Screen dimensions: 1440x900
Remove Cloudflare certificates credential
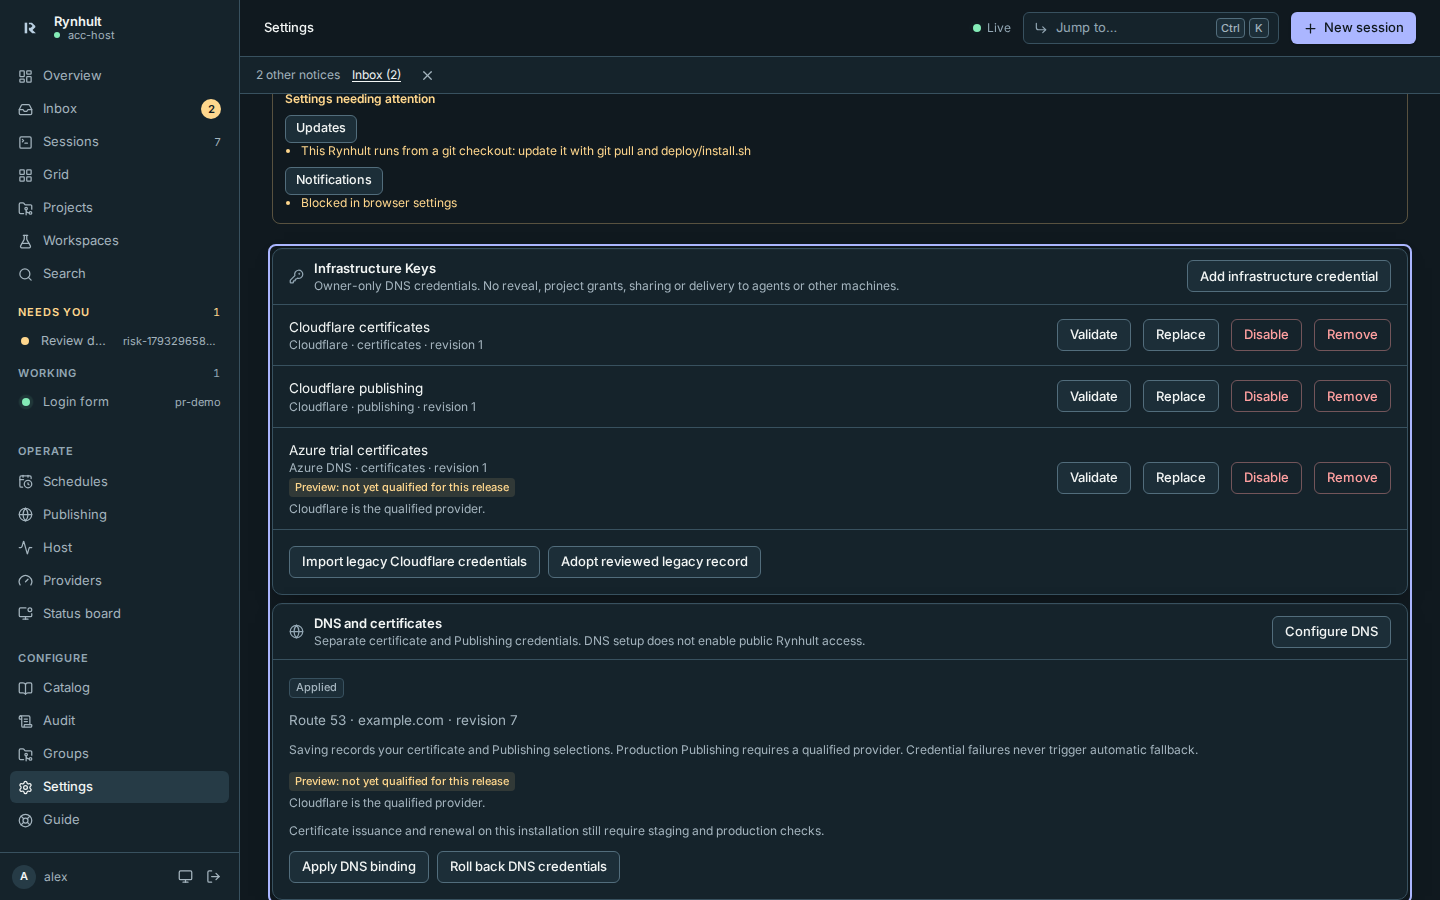[1352, 335]
